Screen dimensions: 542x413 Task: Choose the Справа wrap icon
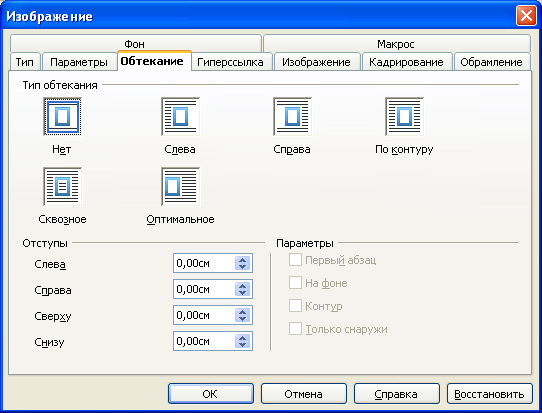(292, 117)
